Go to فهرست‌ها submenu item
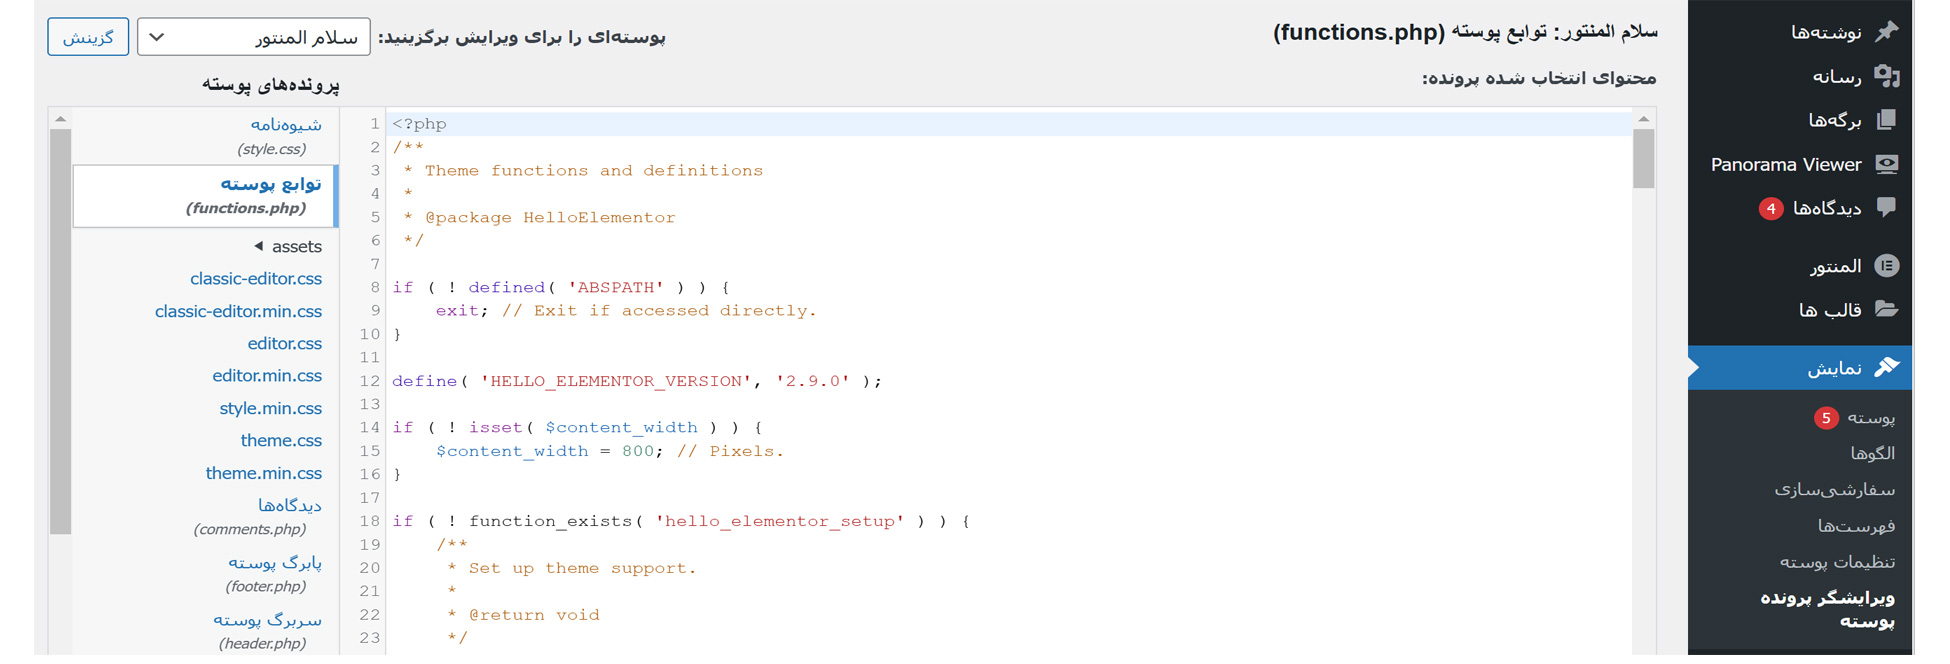The width and height of the screenshot is (1950, 664). (x=1856, y=525)
